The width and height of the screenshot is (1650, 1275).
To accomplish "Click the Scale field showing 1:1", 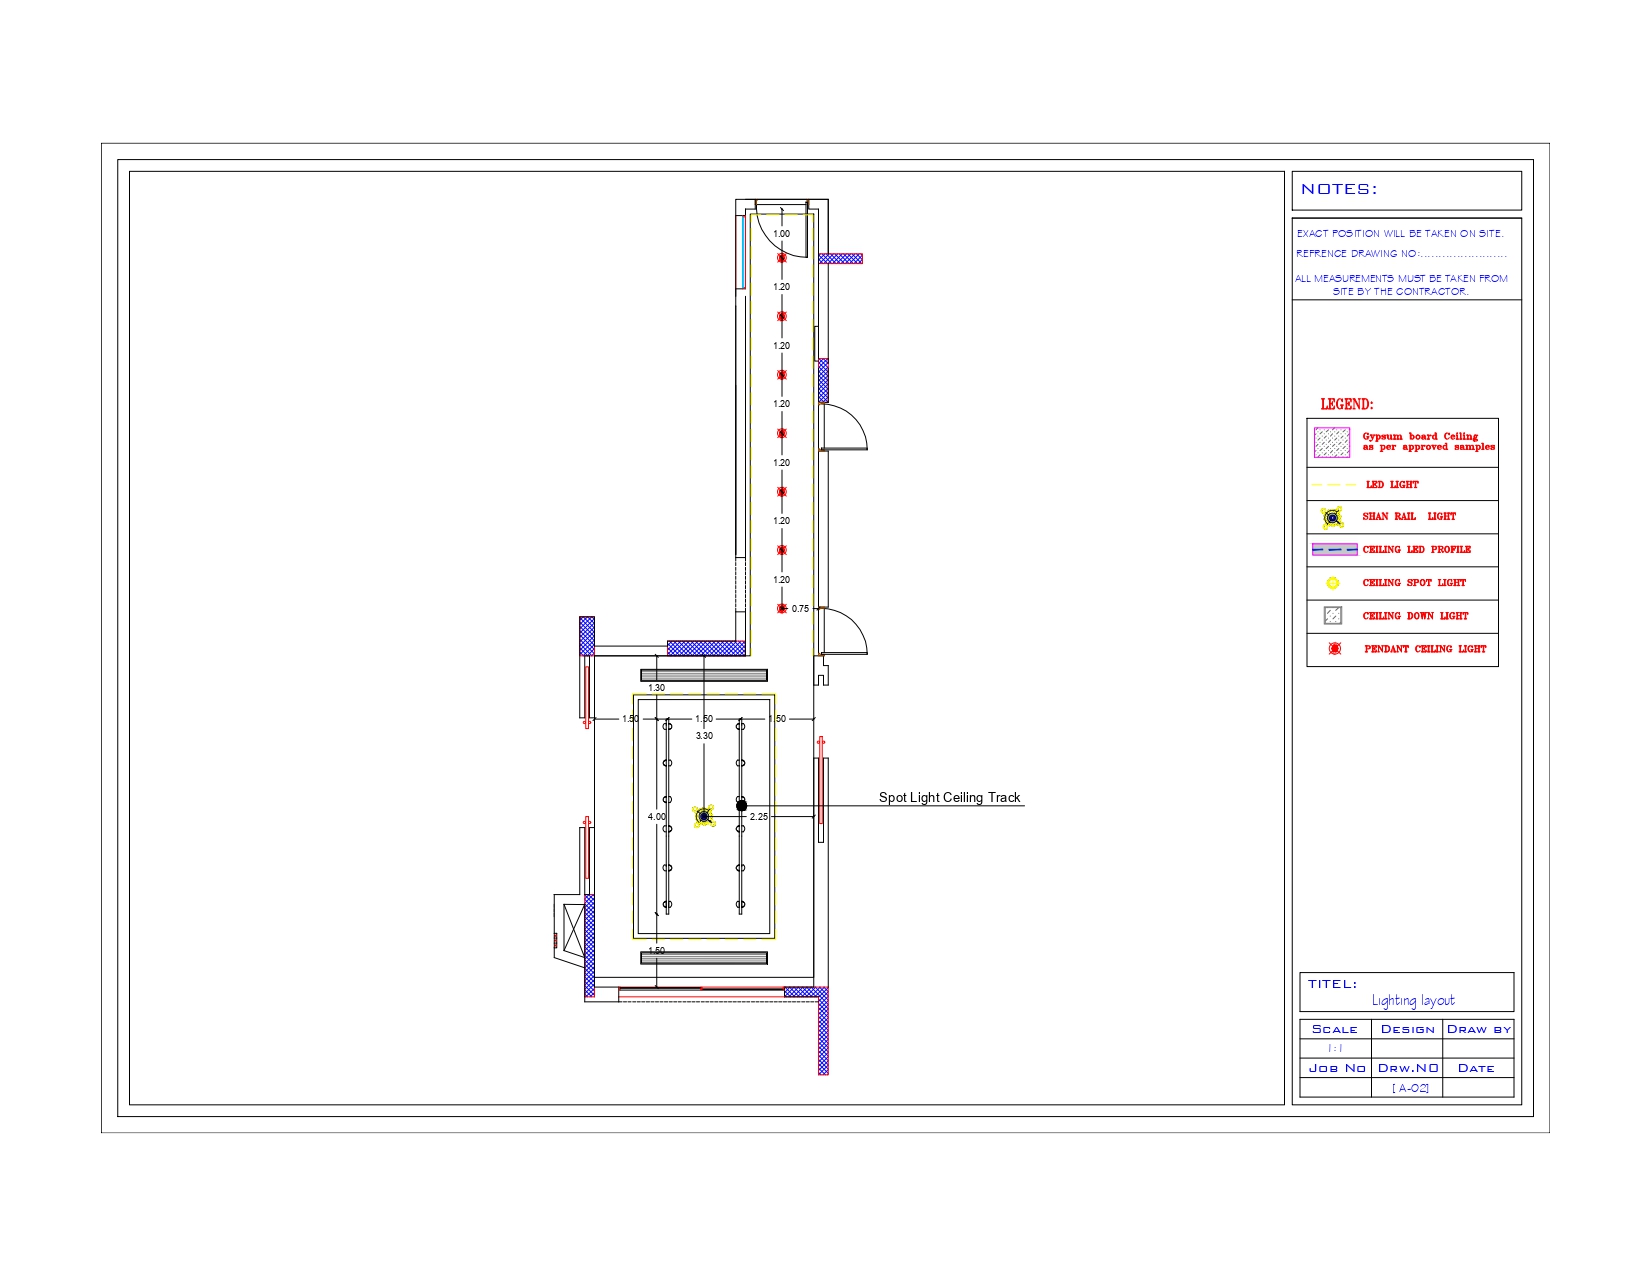I will click(1335, 1046).
